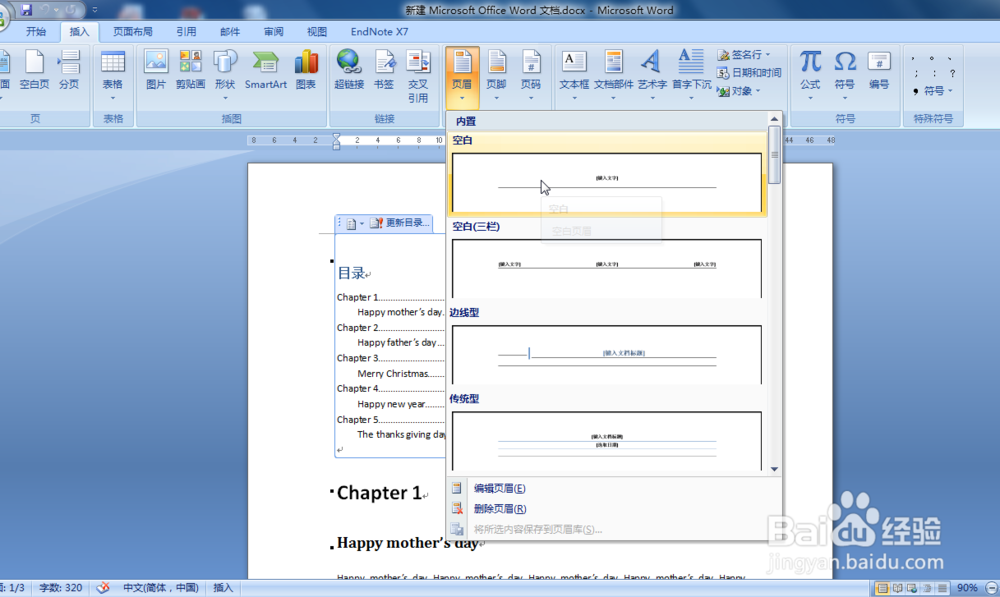Open Clip Art (剪贴画)
The image size is (1000, 597).
(x=190, y=70)
